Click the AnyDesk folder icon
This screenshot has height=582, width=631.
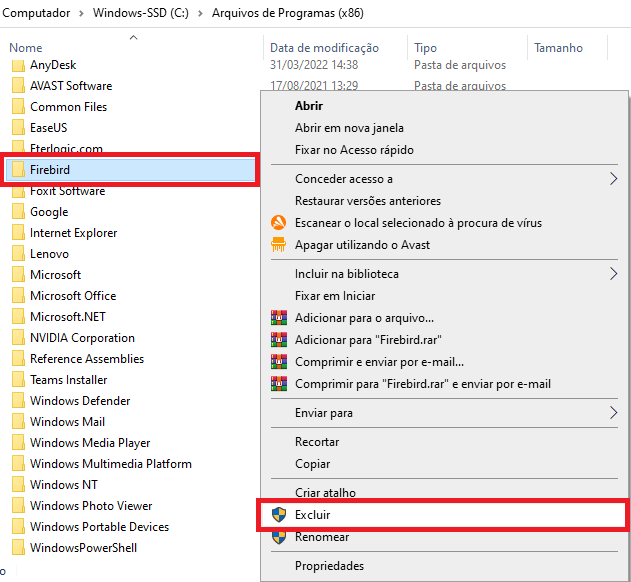[x=18, y=65]
